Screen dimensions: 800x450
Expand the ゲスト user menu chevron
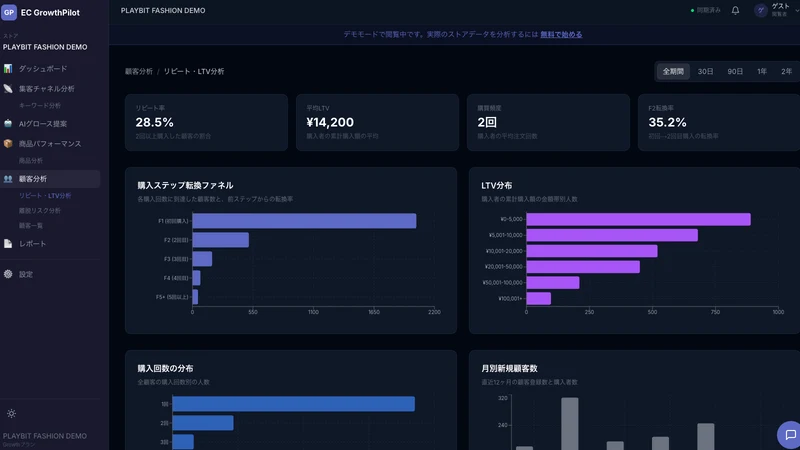[x=797, y=10]
